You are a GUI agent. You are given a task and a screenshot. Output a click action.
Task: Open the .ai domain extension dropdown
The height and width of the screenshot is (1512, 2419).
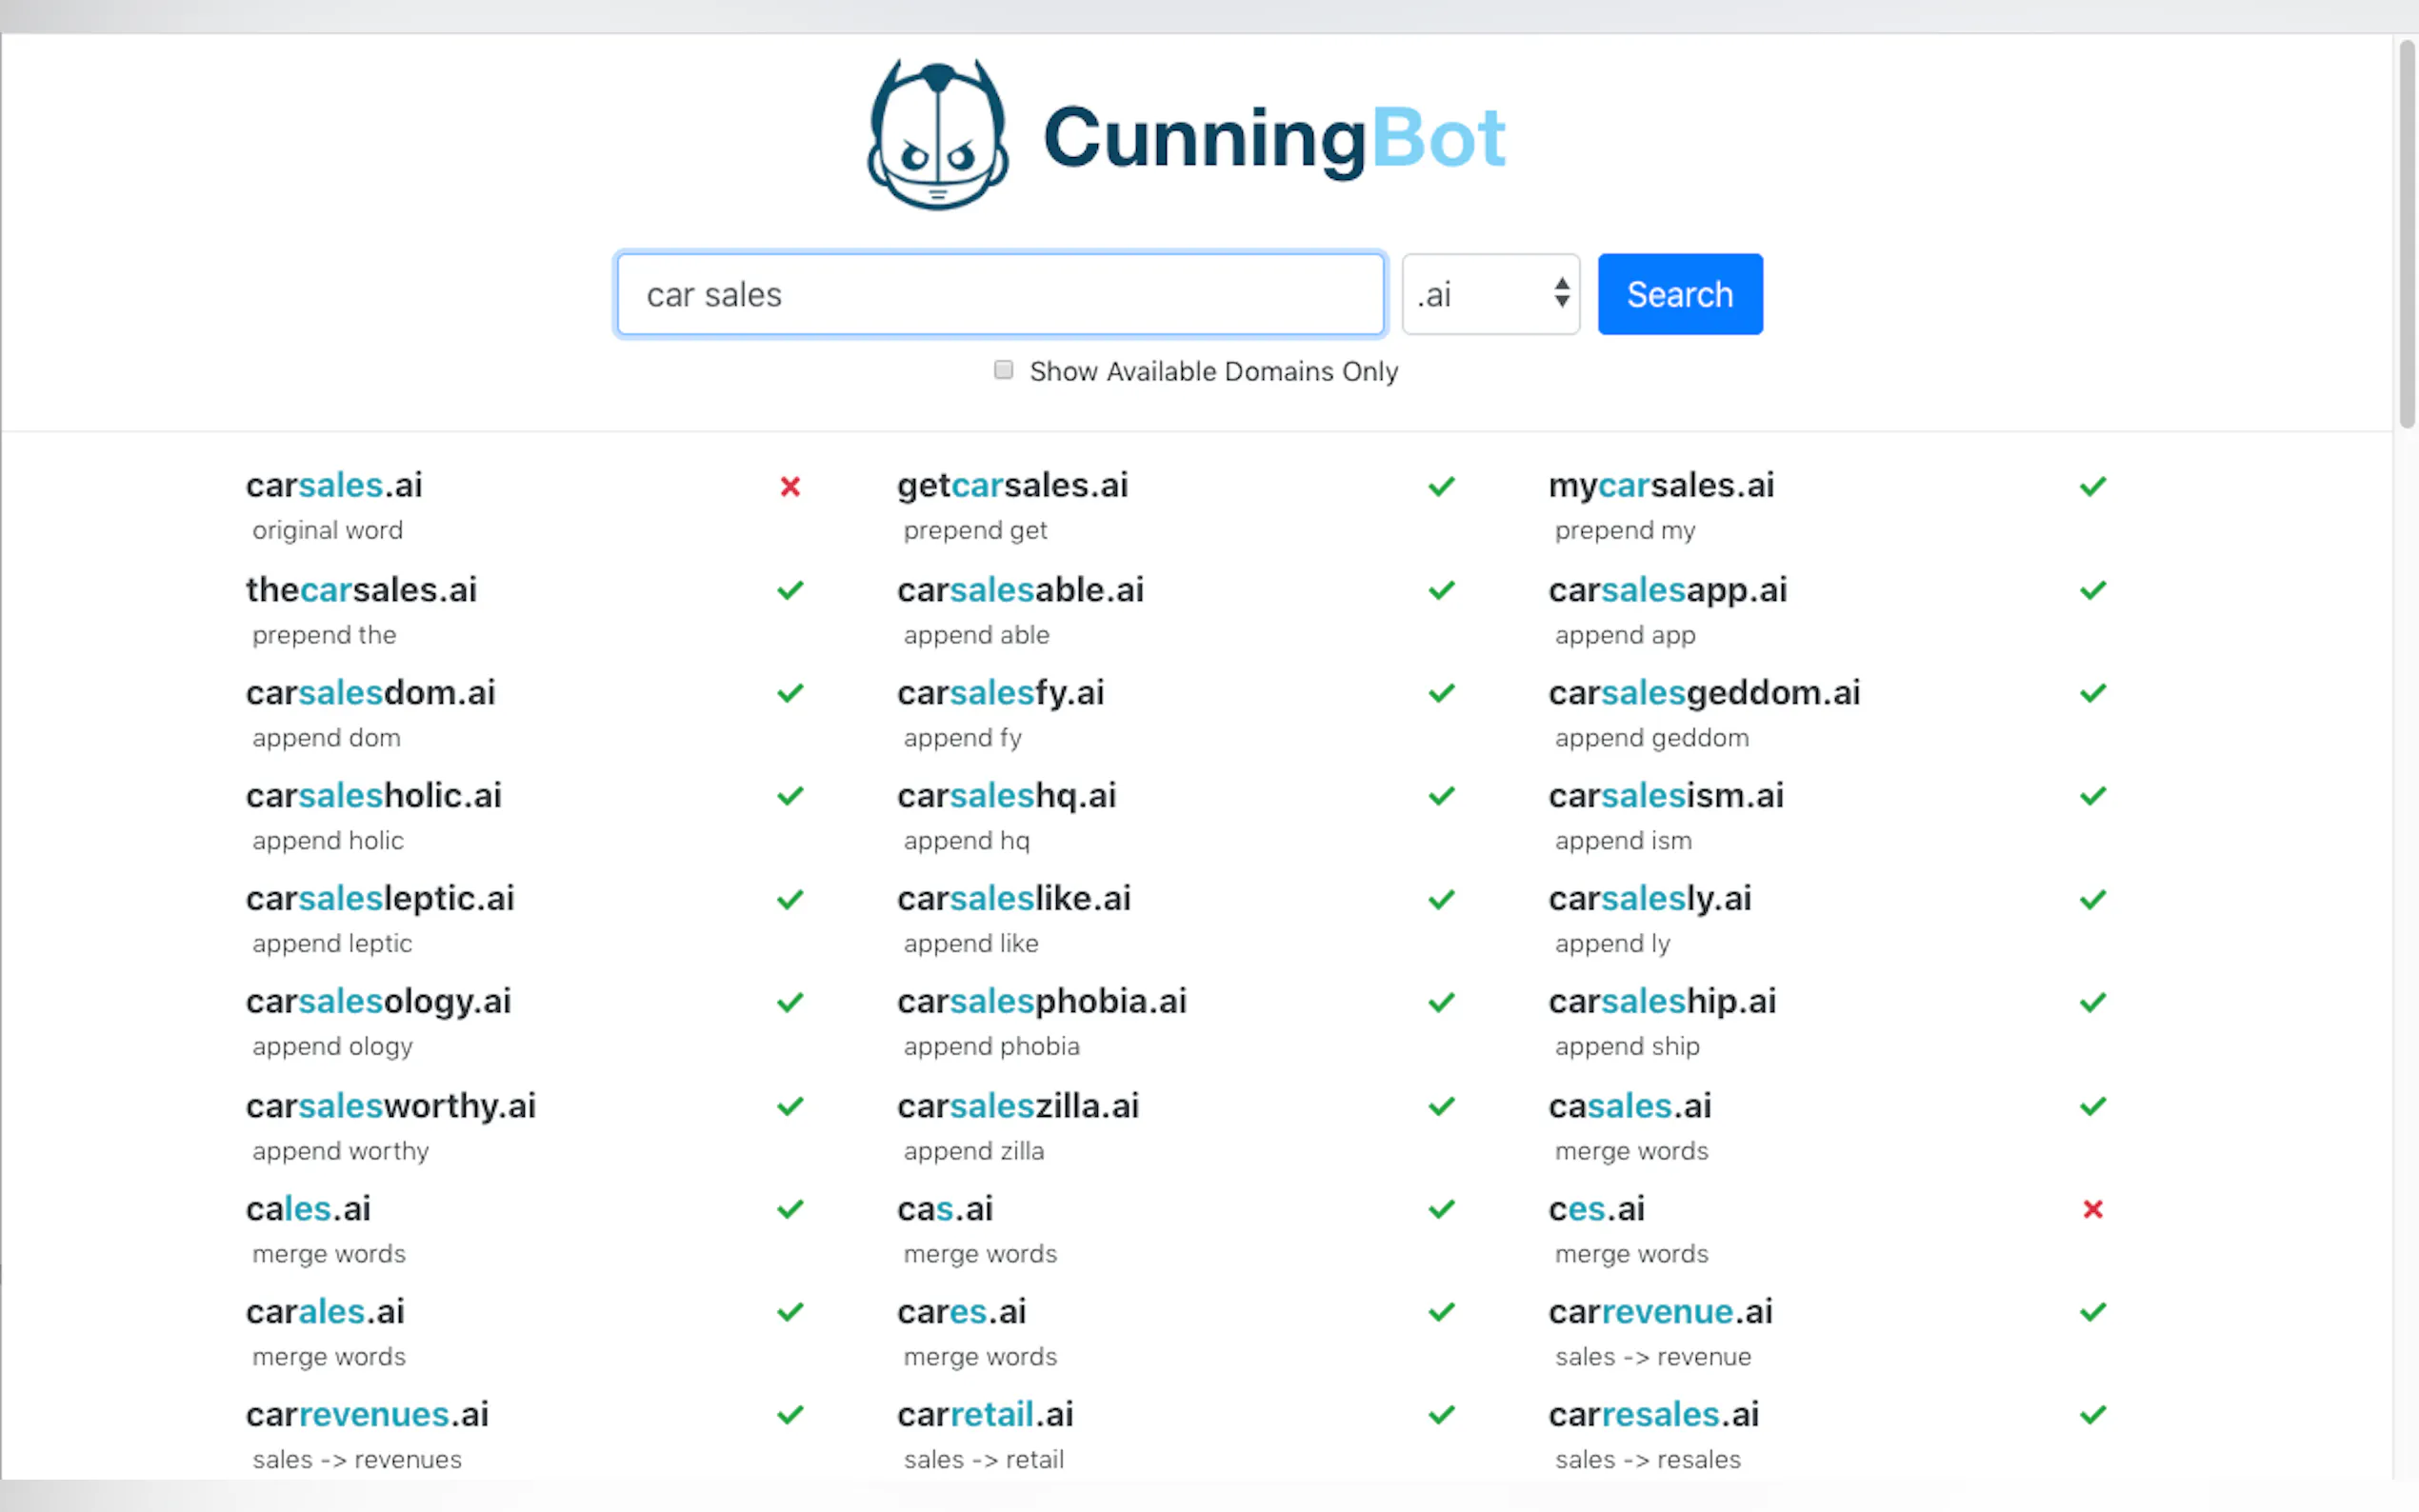coord(1490,294)
